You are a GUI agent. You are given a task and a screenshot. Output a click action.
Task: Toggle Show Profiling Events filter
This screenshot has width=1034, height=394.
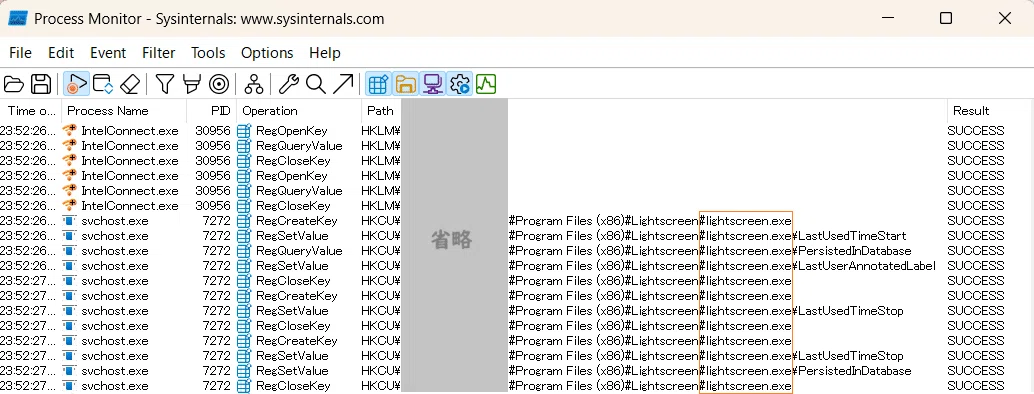pyautogui.click(x=486, y=84)
